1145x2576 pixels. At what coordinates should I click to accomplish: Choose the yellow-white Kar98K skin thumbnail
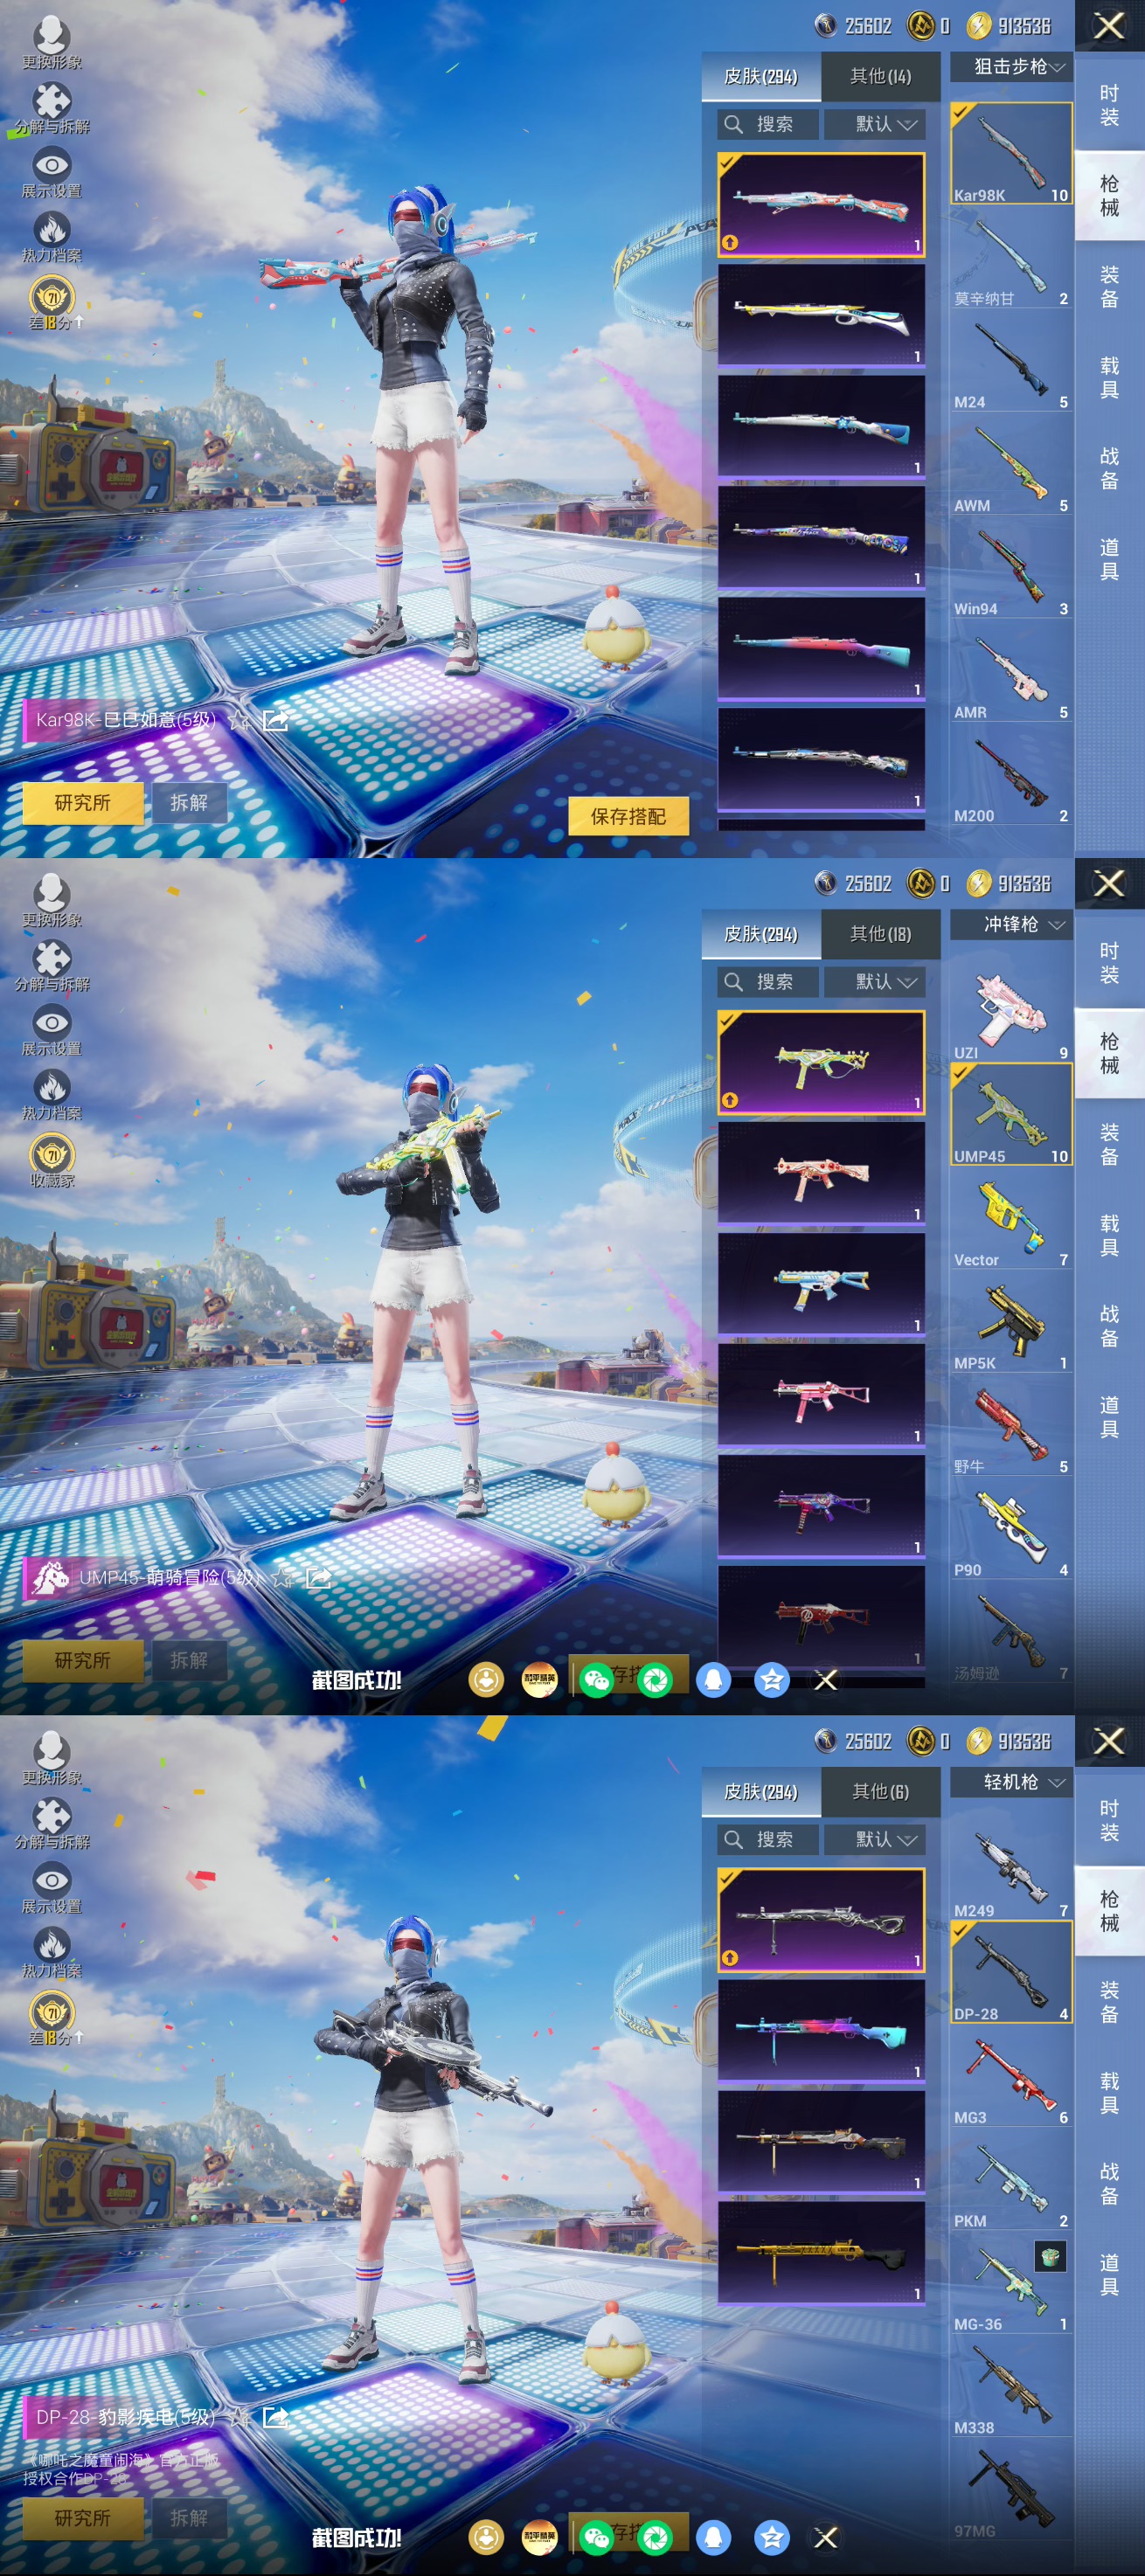point(821,315)
